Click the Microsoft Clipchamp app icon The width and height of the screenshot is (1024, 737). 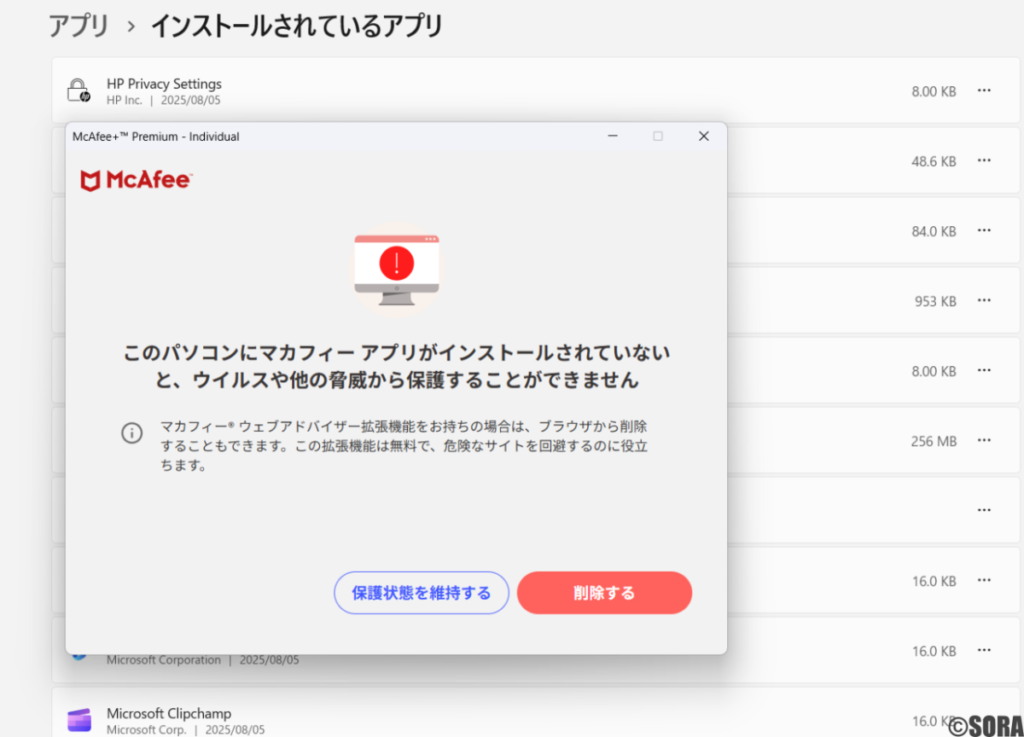(79, 720)
